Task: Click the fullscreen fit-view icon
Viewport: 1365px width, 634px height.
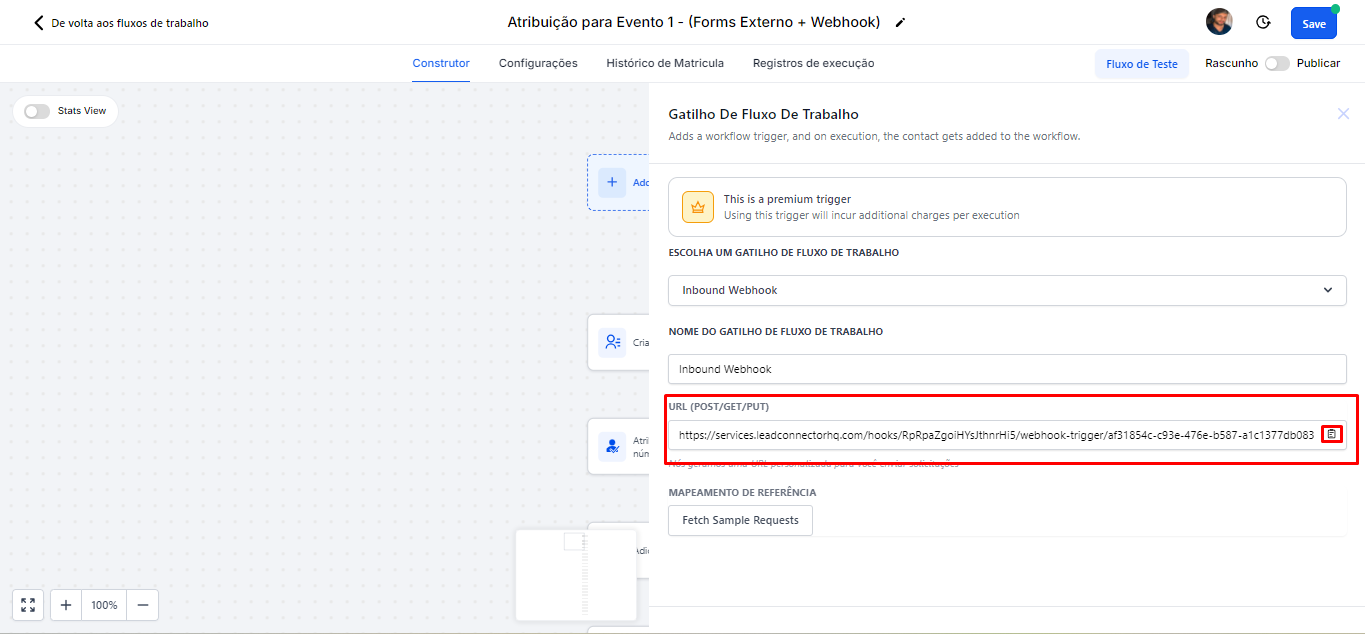Action: click(28, 605)
